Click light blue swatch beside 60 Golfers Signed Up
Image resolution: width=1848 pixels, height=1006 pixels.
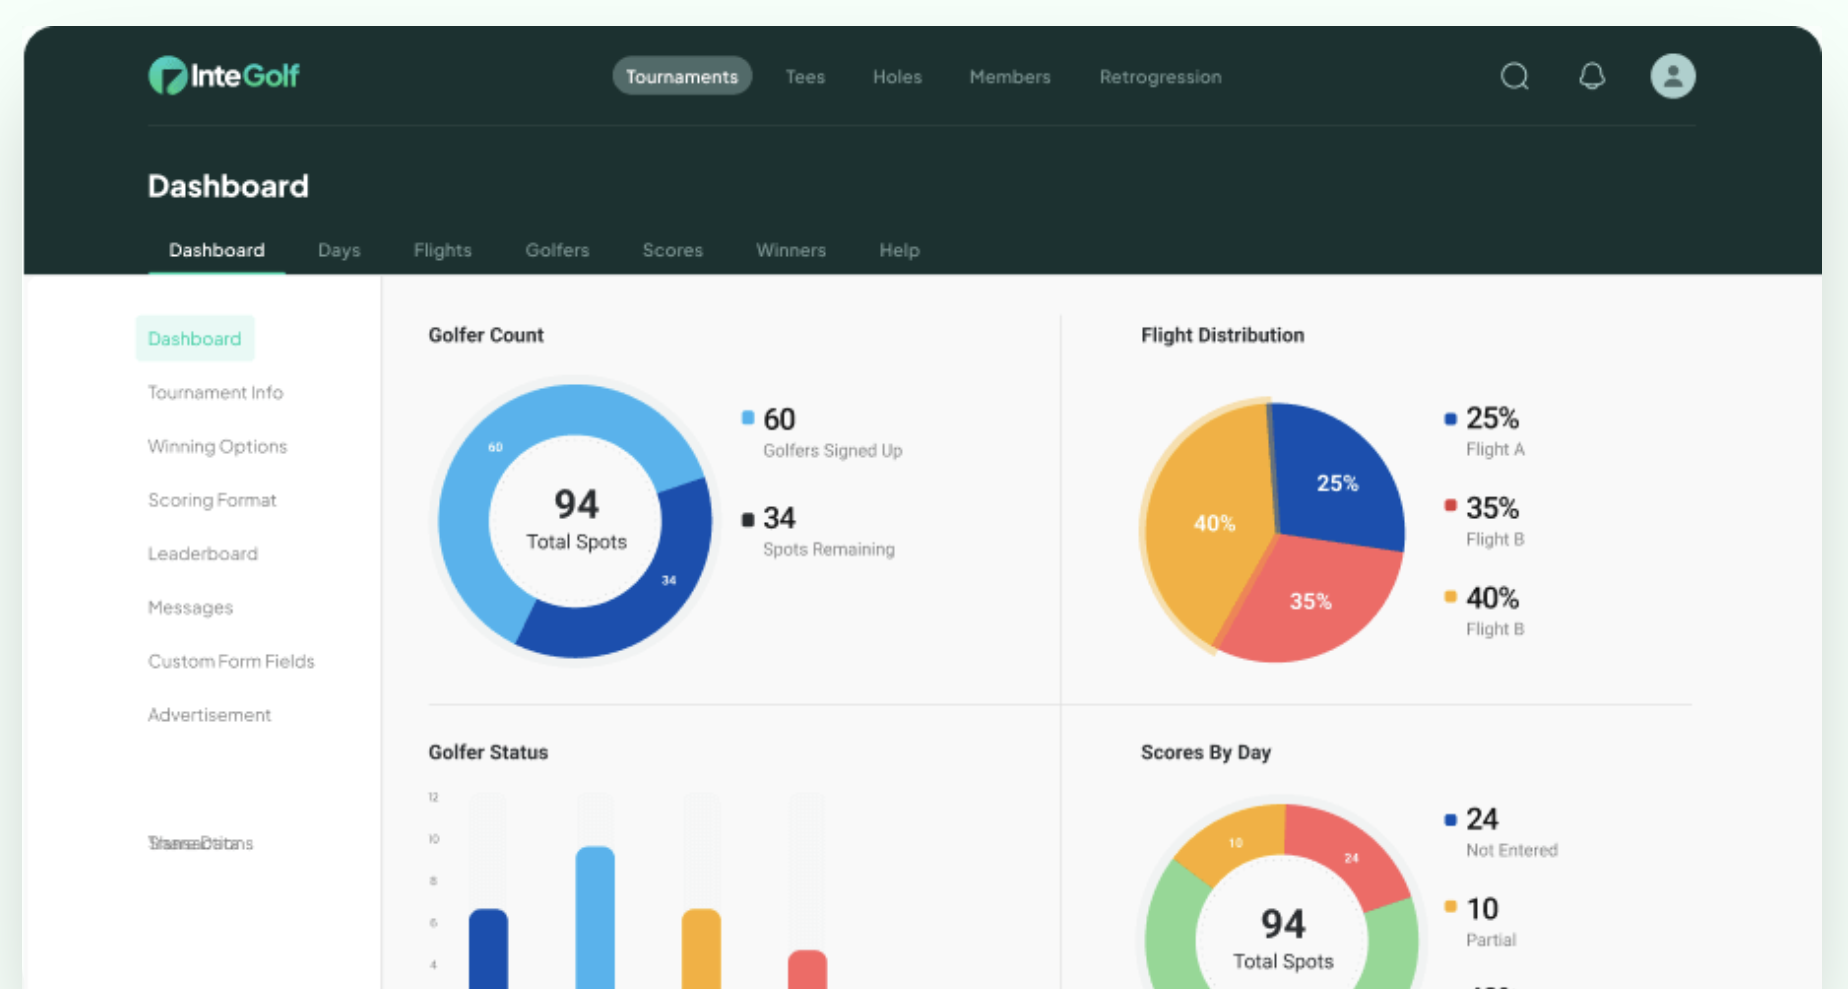748,418
